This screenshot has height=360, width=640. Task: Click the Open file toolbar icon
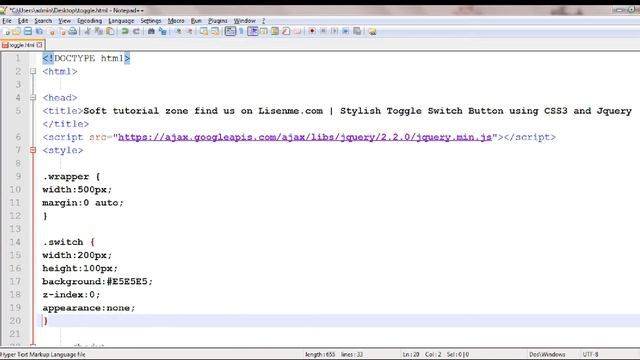pos(17,31)
